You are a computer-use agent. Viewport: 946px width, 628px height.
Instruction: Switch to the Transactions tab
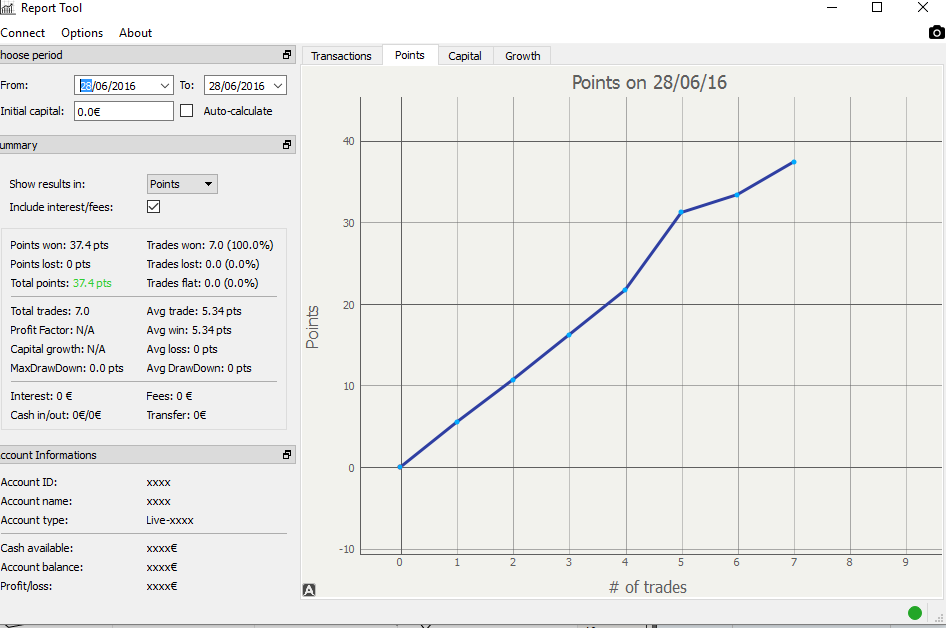pos(341,56)
